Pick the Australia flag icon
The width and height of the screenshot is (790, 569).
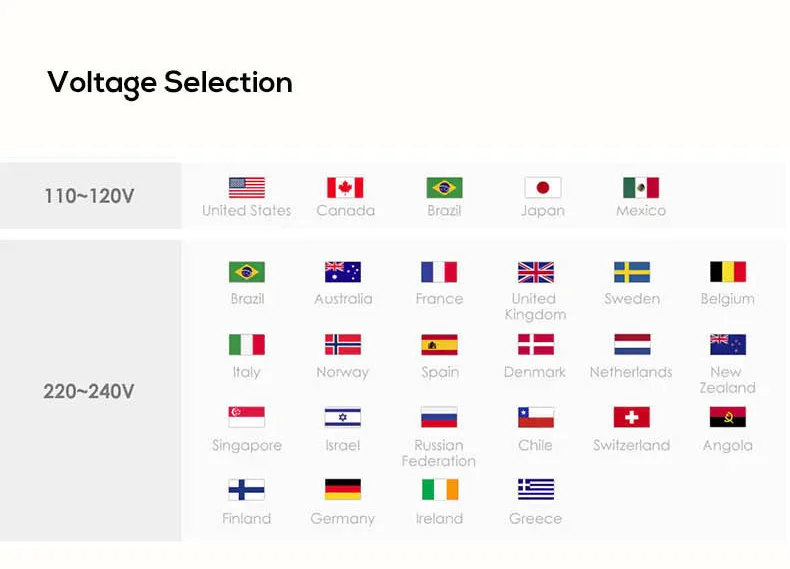point(343,272)
